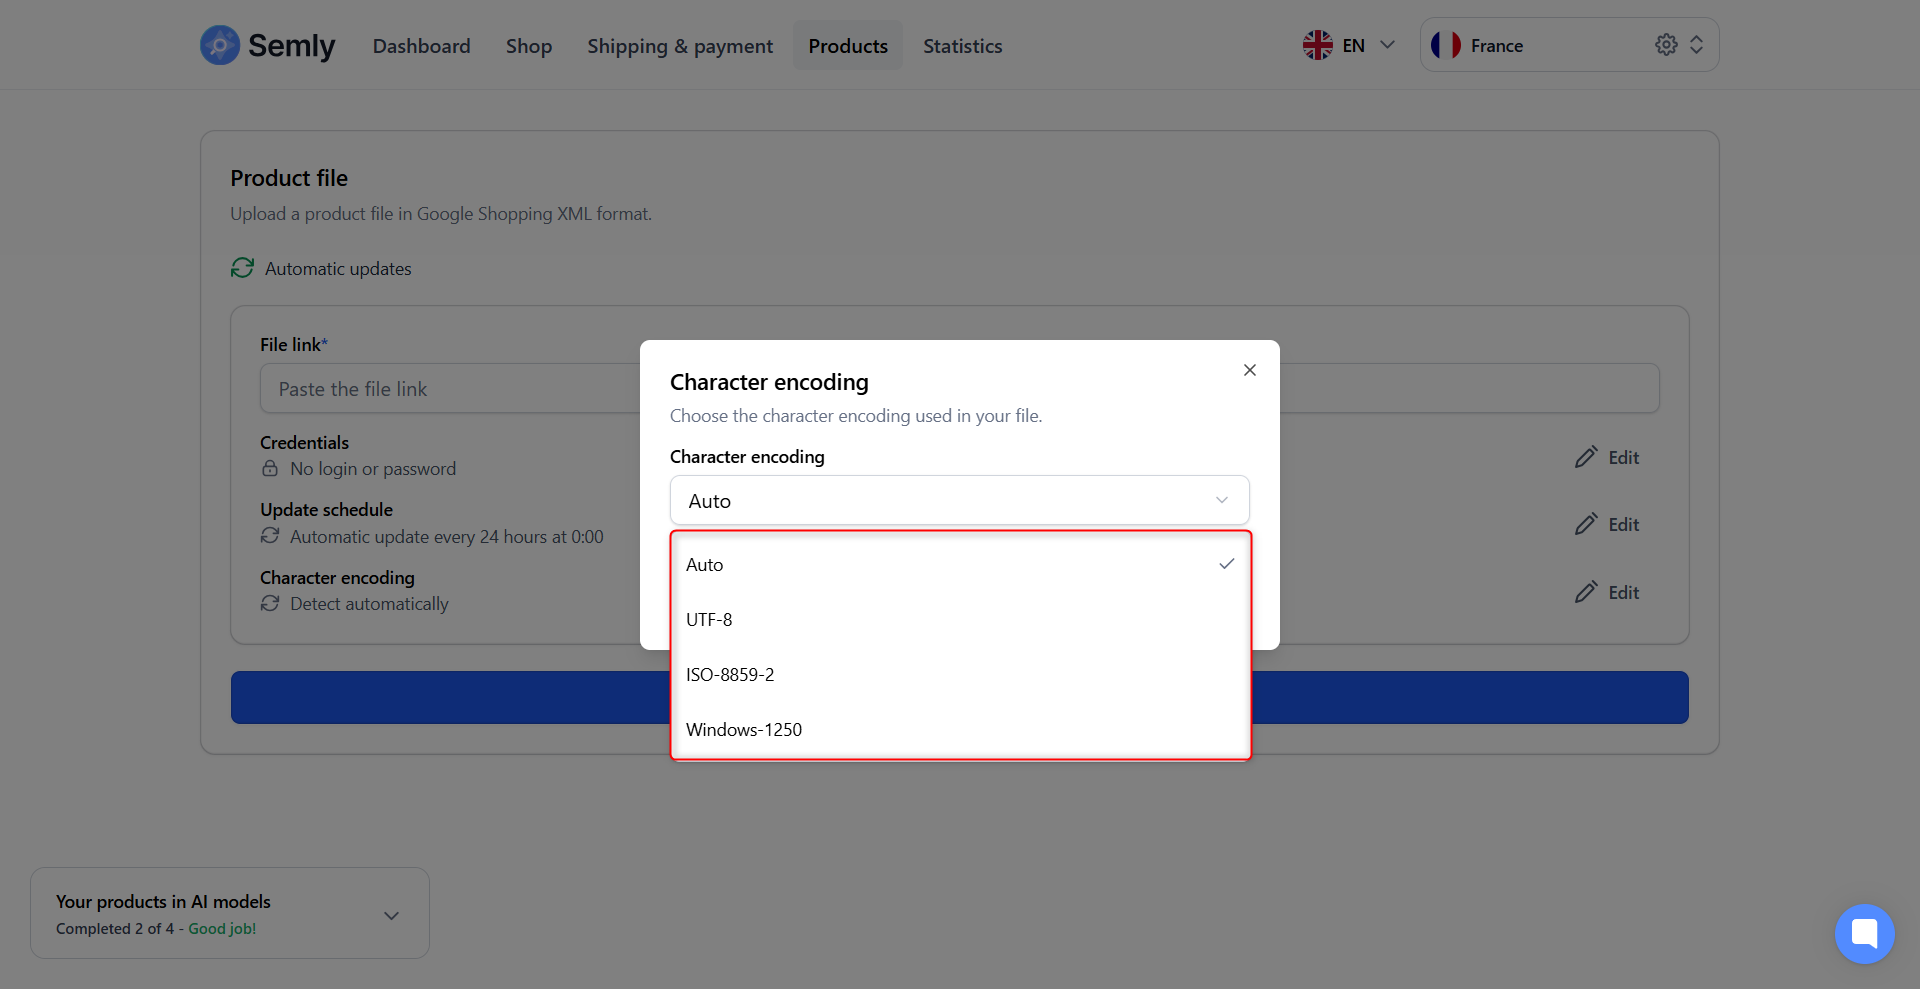
Task: Collapse the Character encoding combo box
Action: pos(960,500)
